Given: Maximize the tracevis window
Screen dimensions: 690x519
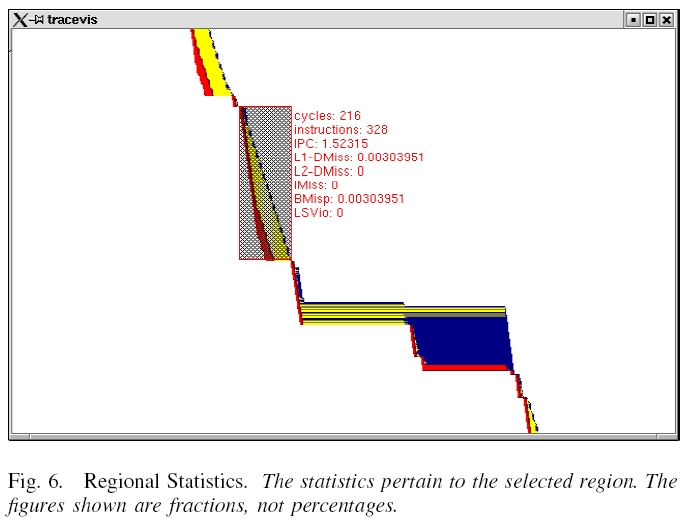Looking at the screenshot, I should pyautogui.click(x=650, y=20).
